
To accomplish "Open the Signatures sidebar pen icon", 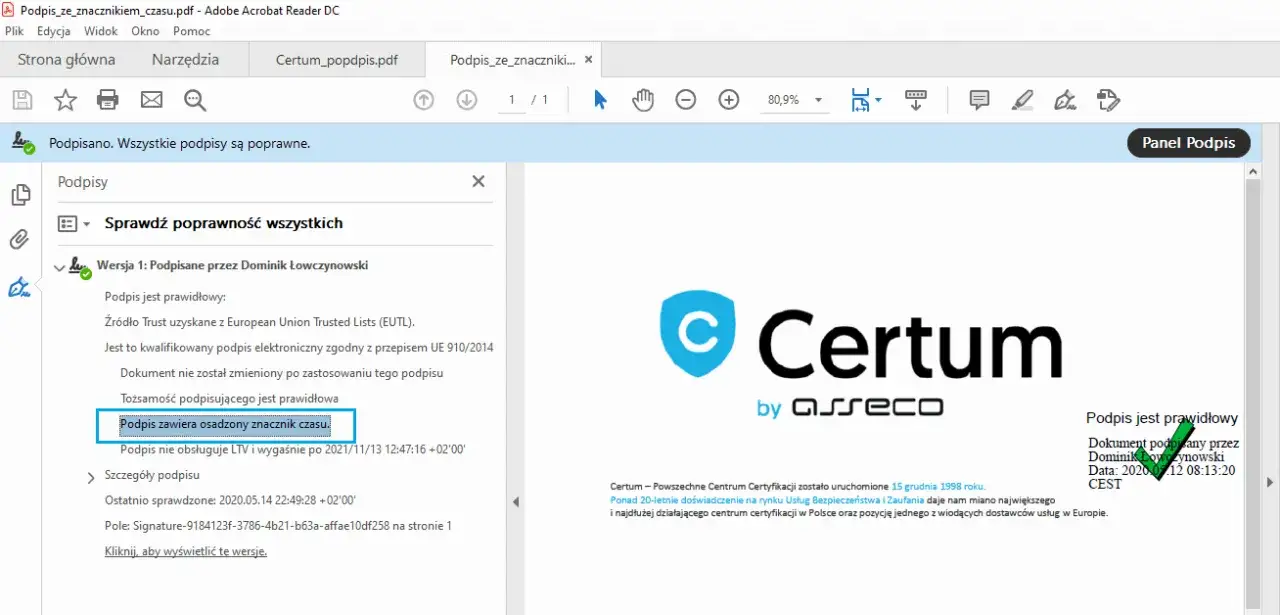I will 19,288.
